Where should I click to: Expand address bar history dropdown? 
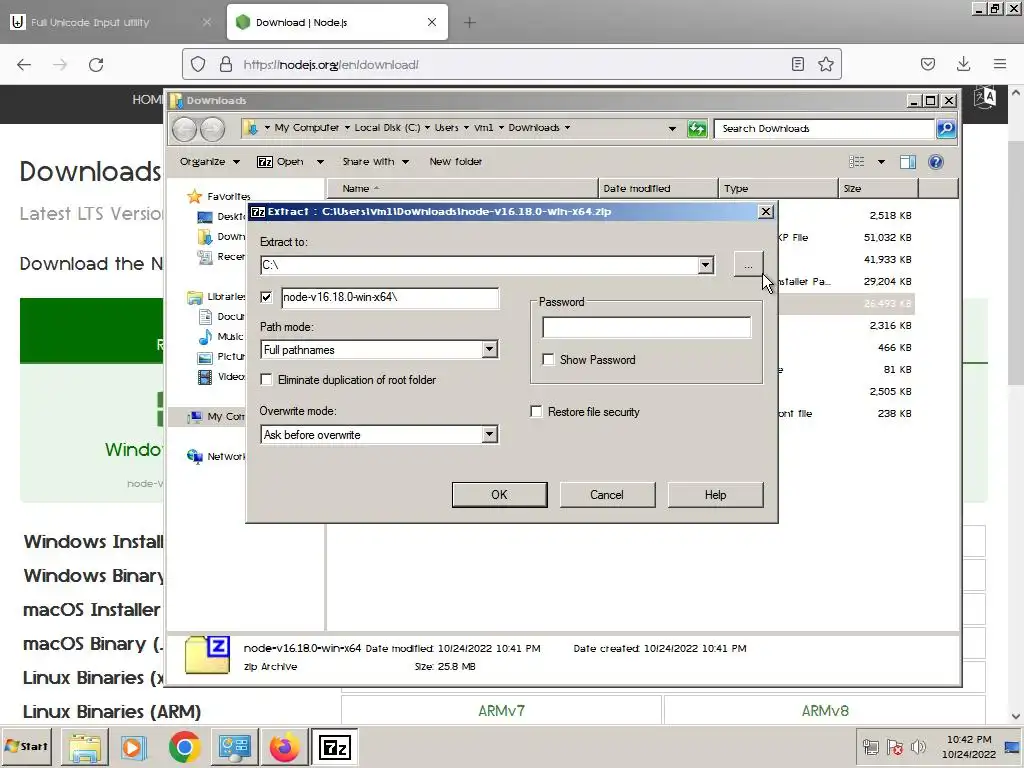[x=672, y=129]
